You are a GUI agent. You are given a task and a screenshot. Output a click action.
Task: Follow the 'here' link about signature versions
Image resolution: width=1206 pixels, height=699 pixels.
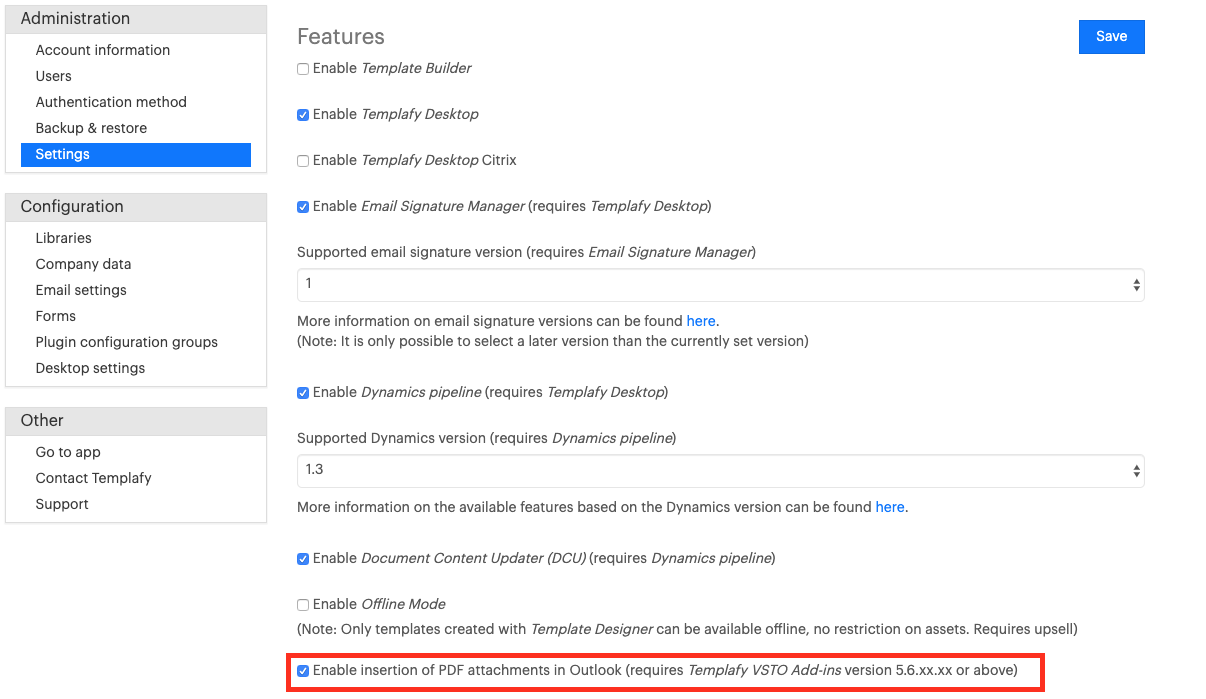click(x=701, y=321)
